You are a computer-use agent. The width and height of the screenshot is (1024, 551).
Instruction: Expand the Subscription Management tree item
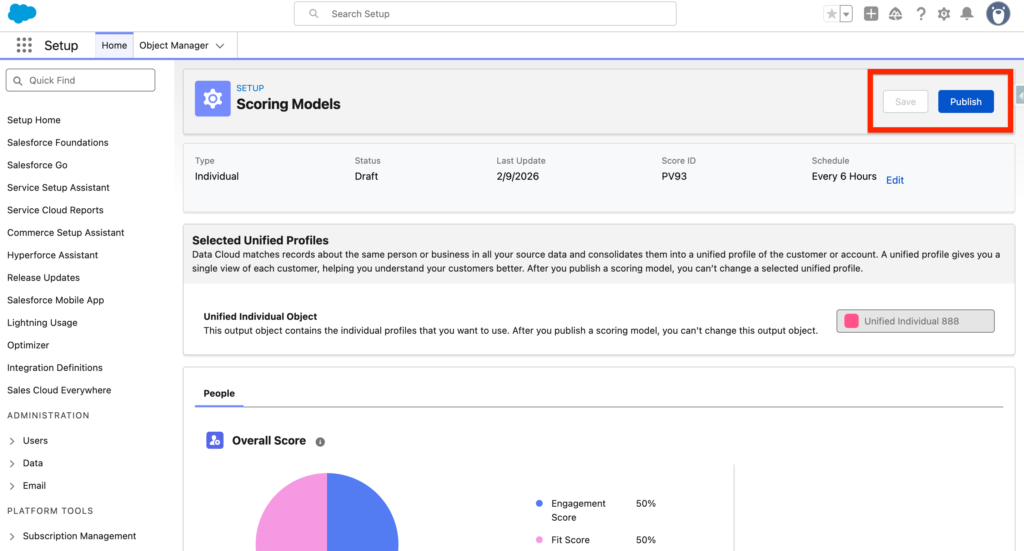coord(12,536)
